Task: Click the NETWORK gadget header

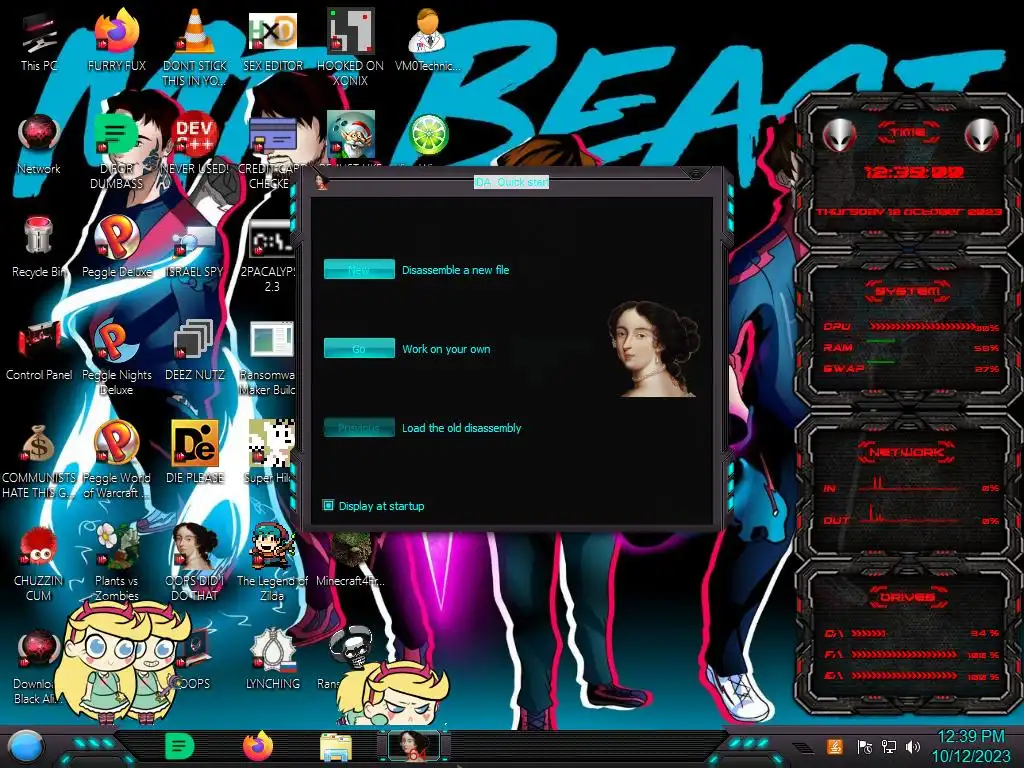Action: [907, 452]
